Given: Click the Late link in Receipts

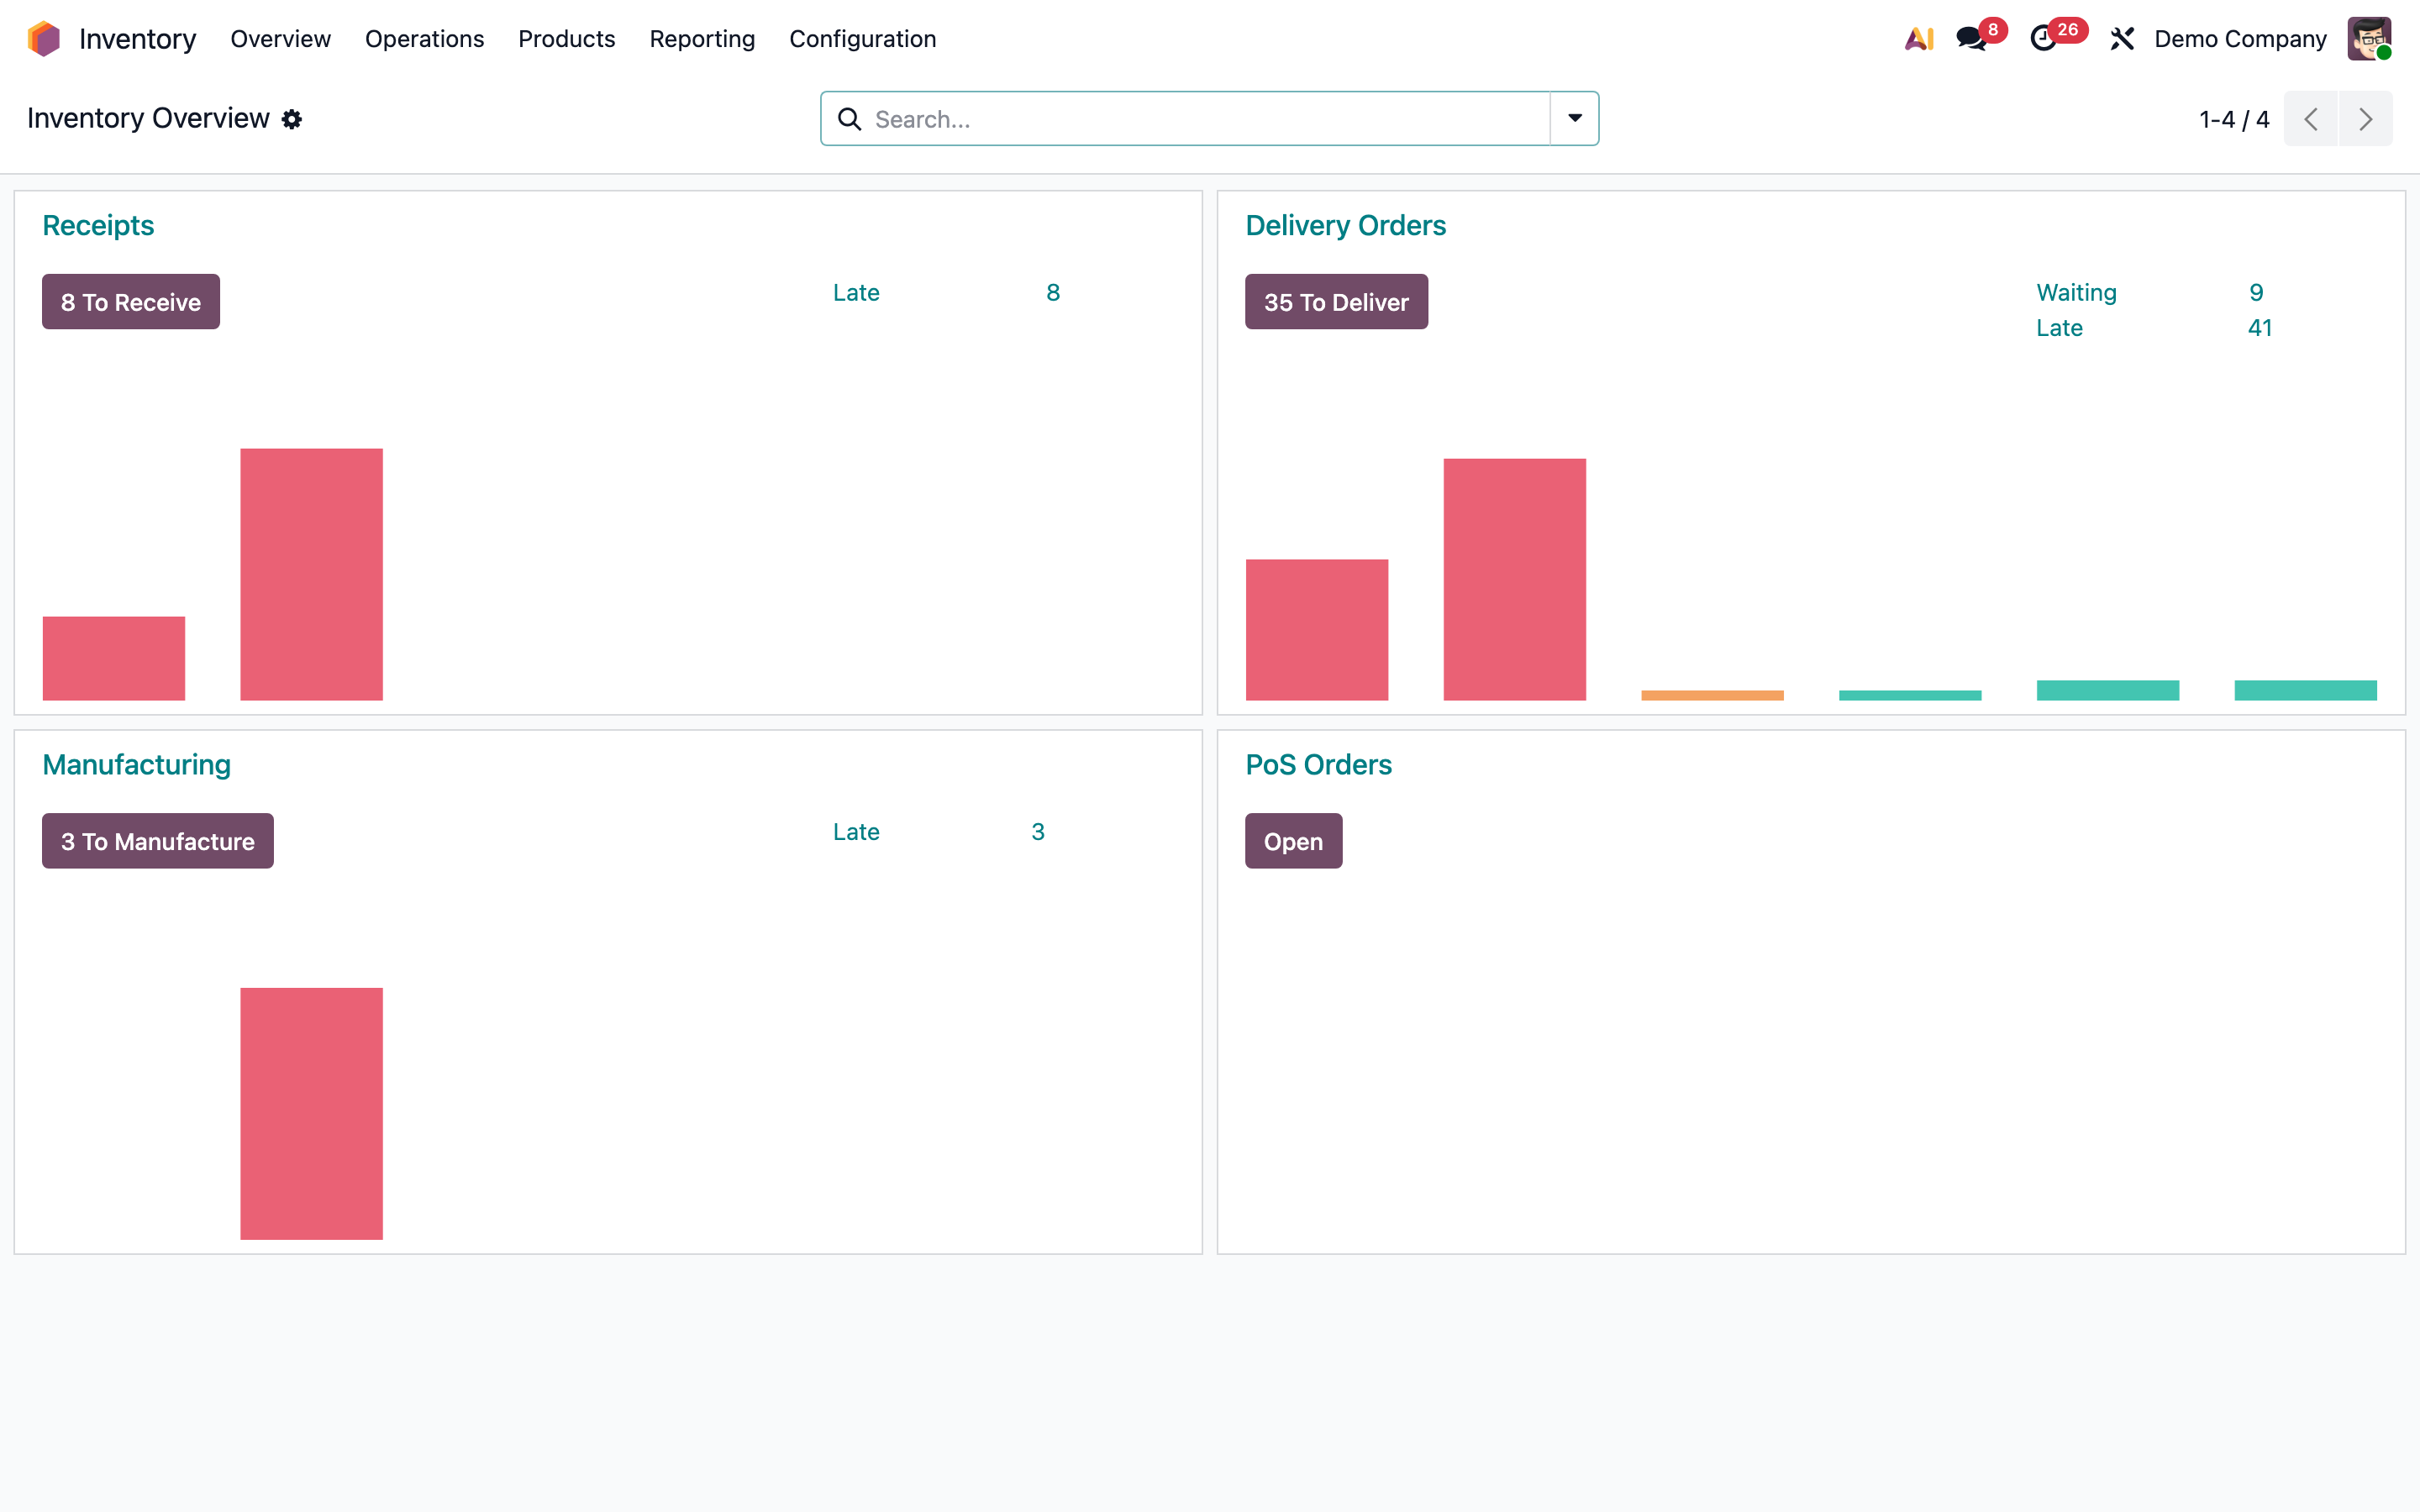Looking at the screenshot, I should [x=856, y=292].
